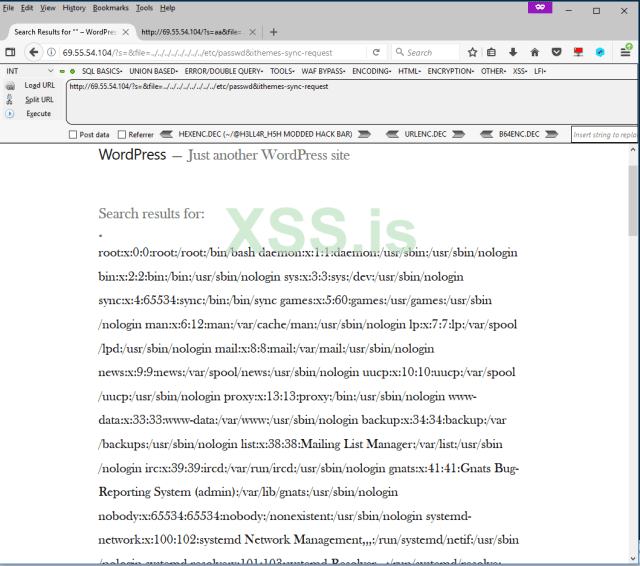Click URLENC.DEC encoder label
640x566 pixels.
[425, 134]
